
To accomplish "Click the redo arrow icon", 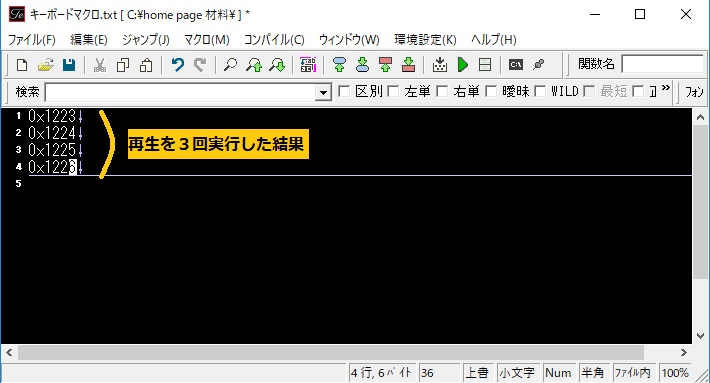I will tap(200, 65).
